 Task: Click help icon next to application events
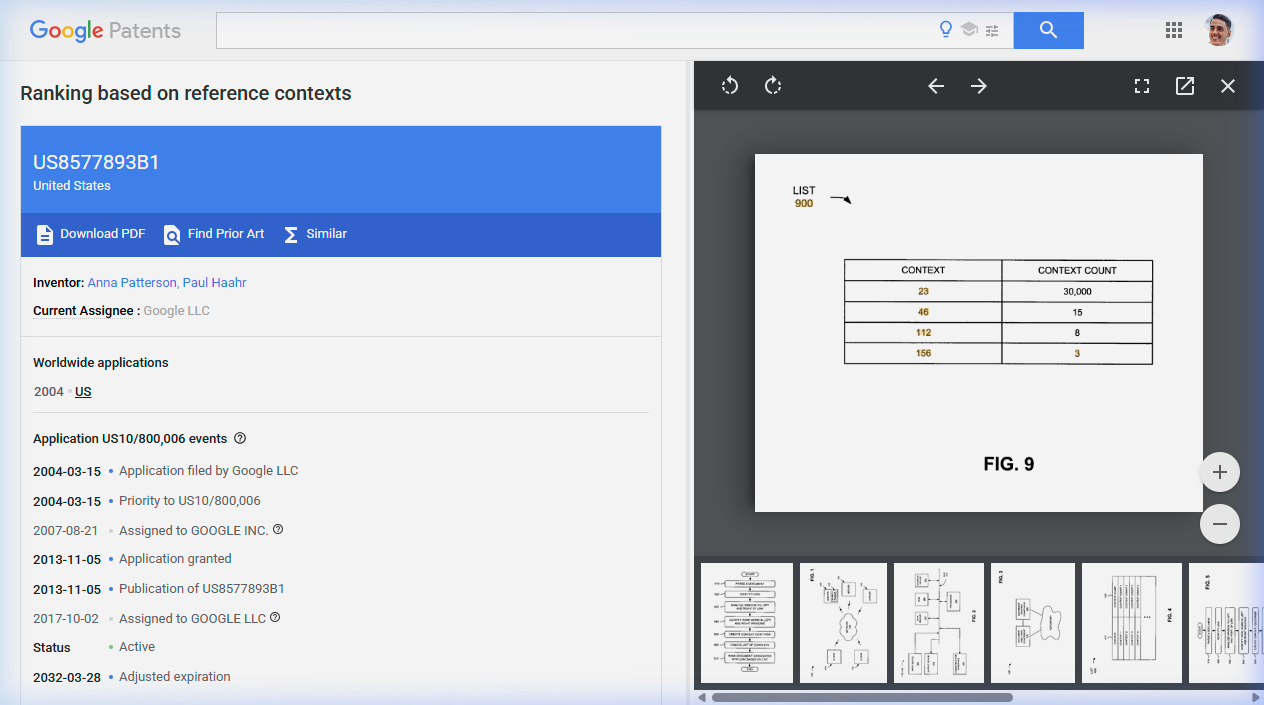(239, 438)
